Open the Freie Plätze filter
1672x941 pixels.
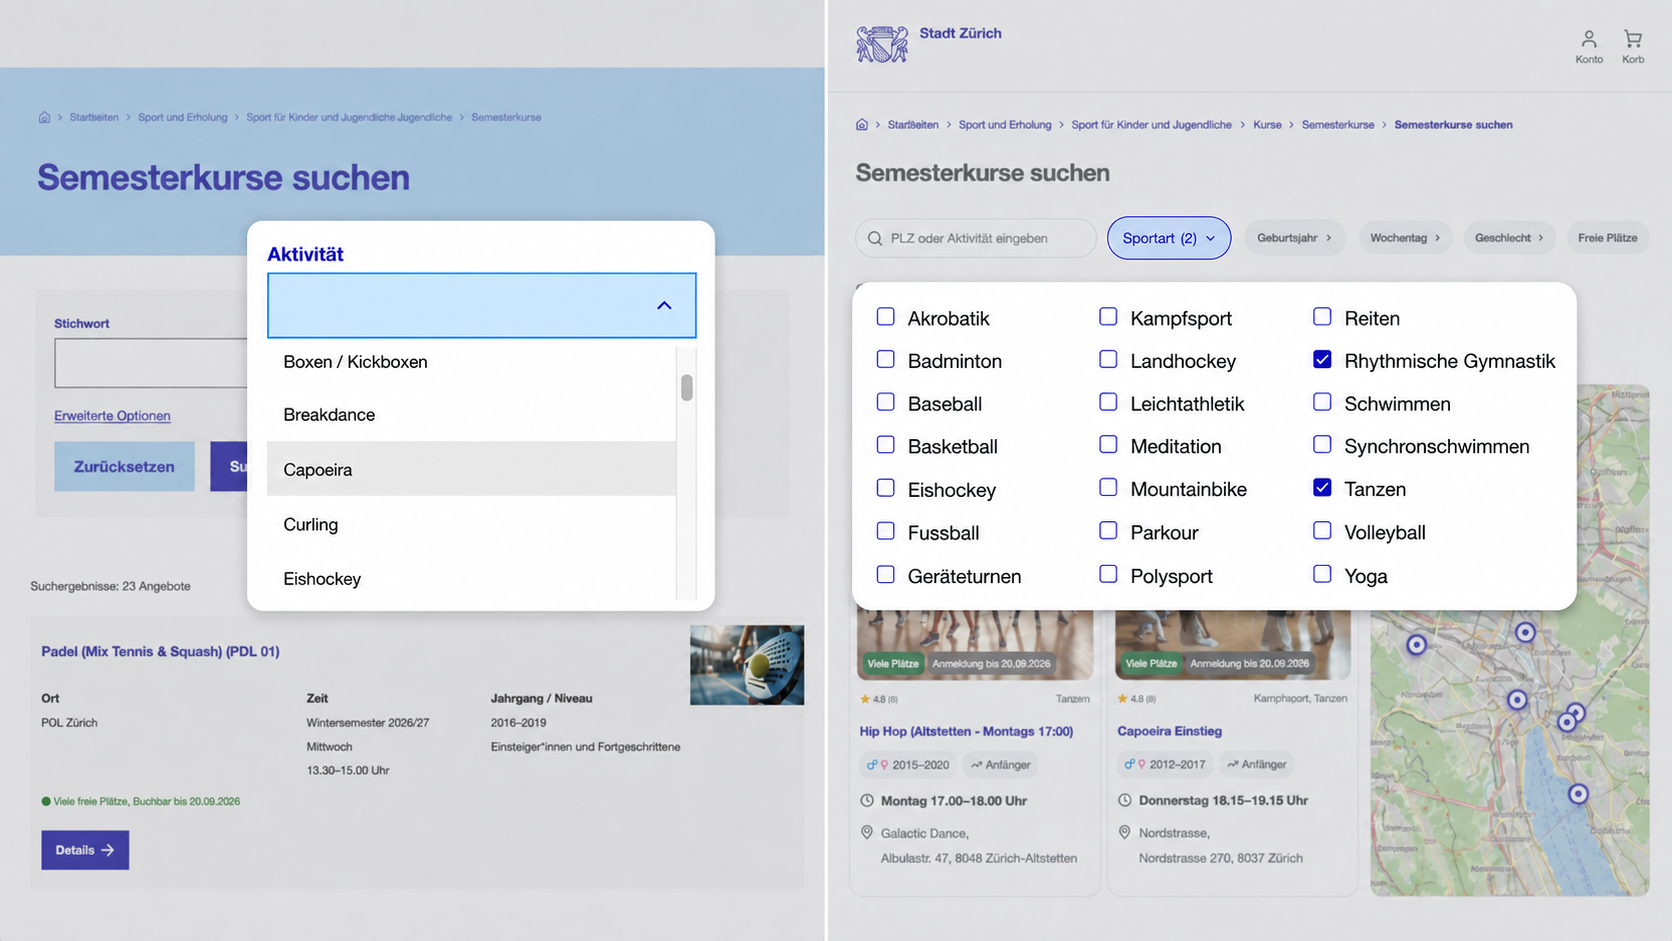pyautogui.click(x=1607, y=238)
